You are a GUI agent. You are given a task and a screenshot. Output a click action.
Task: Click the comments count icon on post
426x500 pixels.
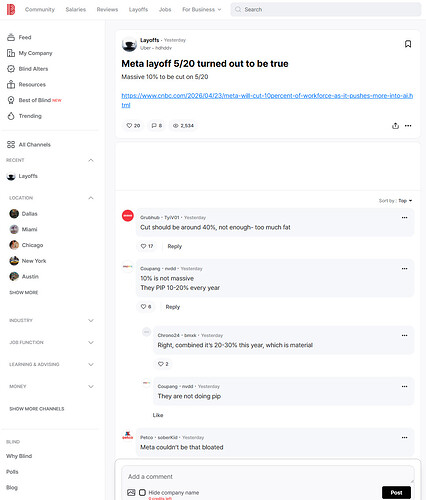click(157, 126)
